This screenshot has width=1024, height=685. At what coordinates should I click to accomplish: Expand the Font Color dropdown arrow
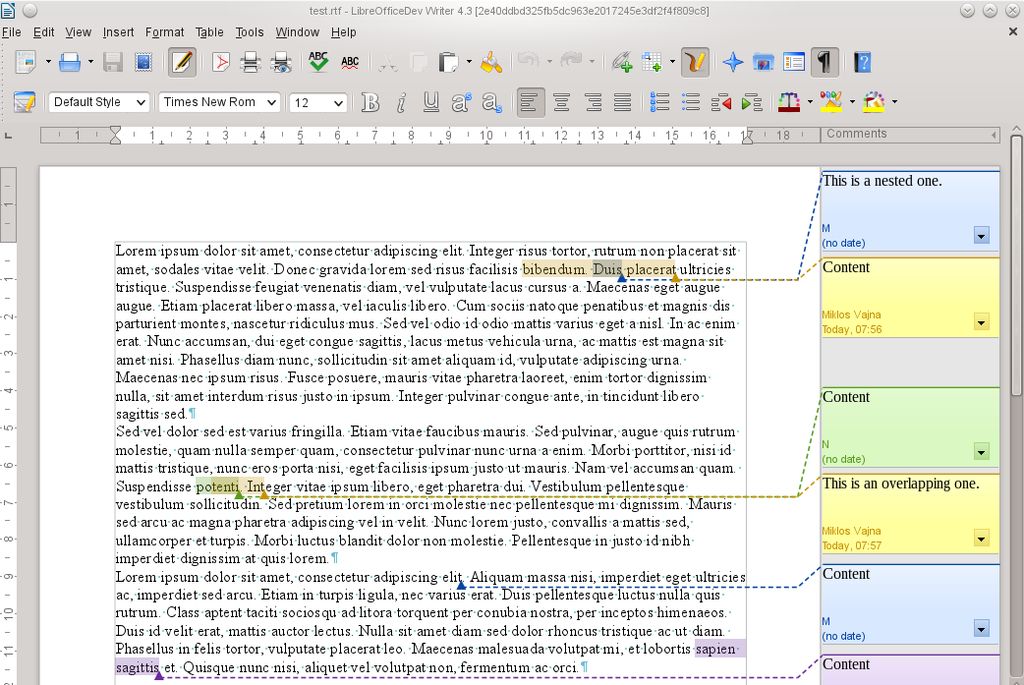coord(810,102)
